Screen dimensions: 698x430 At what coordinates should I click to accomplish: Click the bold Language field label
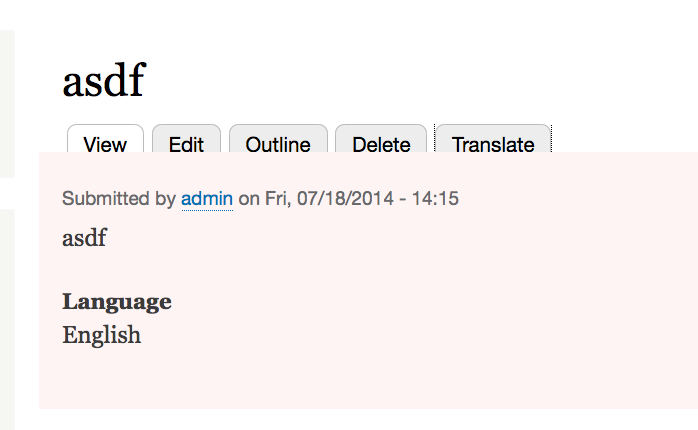coord(116,302)
